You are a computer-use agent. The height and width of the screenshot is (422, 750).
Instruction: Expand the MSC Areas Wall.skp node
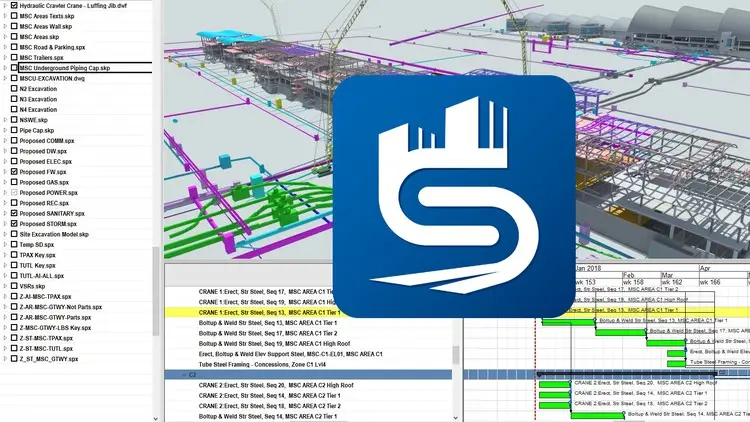(5, 26)
